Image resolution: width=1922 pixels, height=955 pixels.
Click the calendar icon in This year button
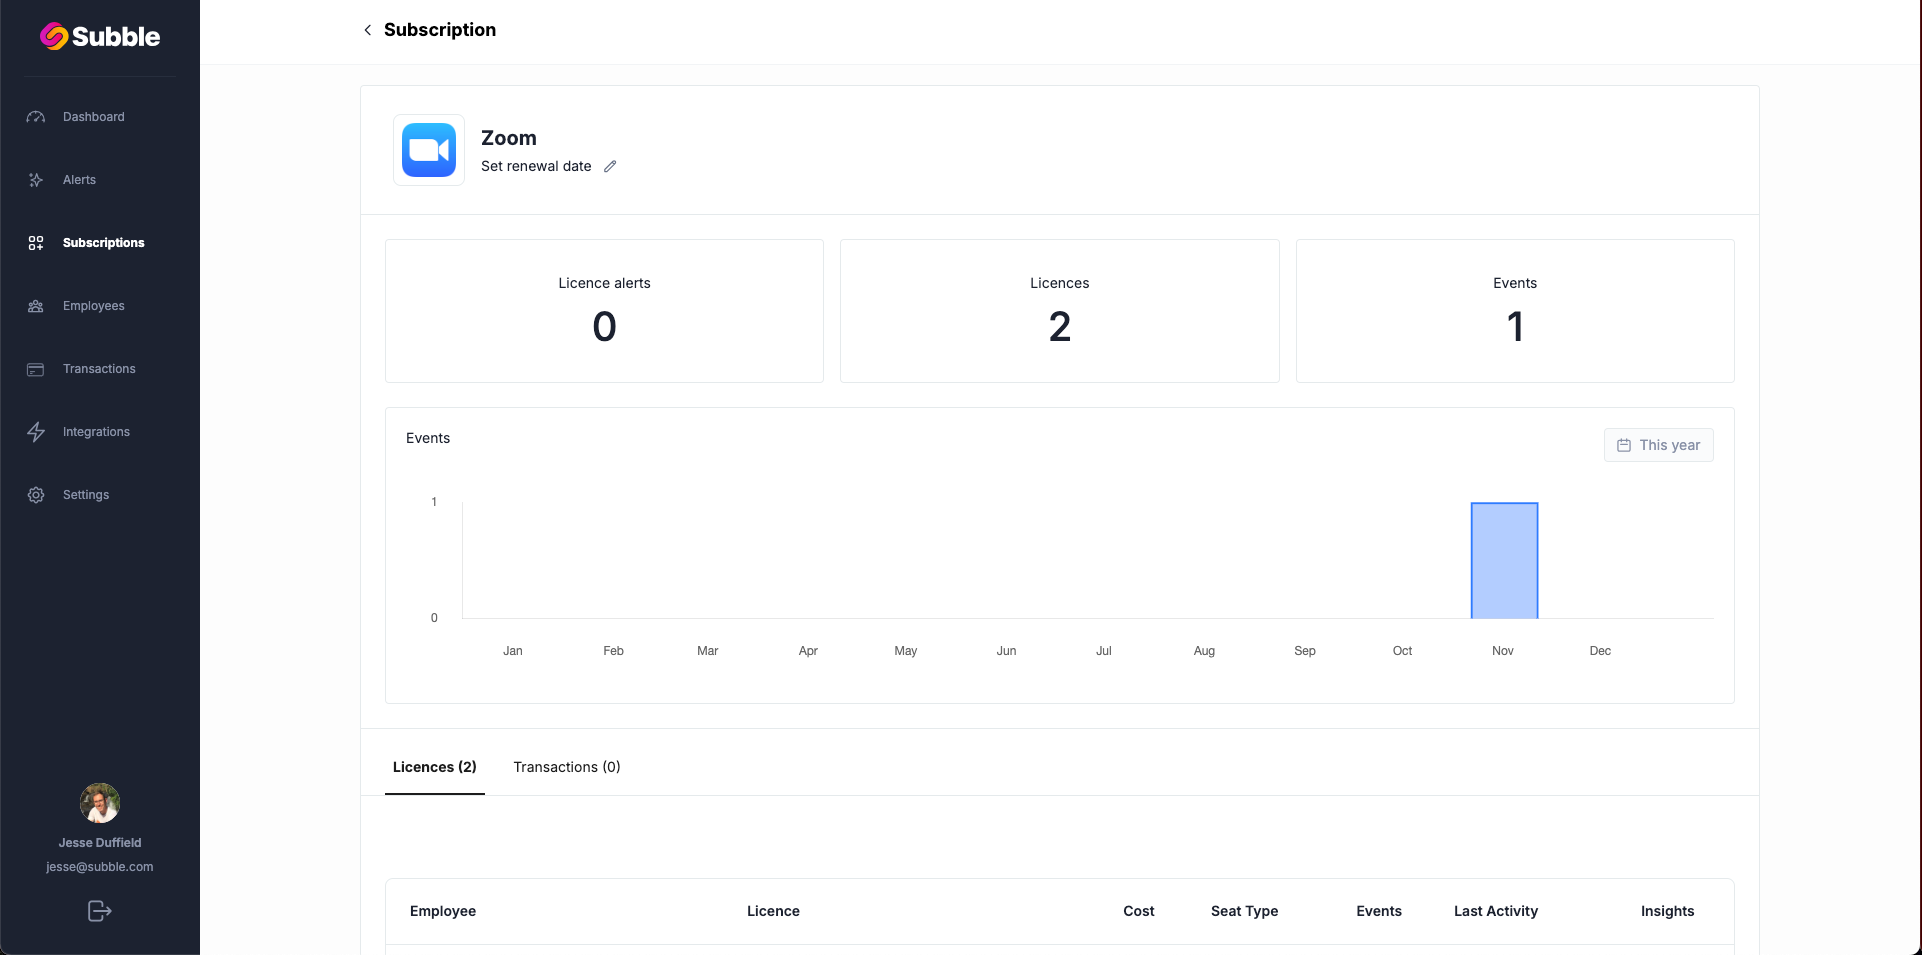pyautogui.click(x=1624, y=445)
